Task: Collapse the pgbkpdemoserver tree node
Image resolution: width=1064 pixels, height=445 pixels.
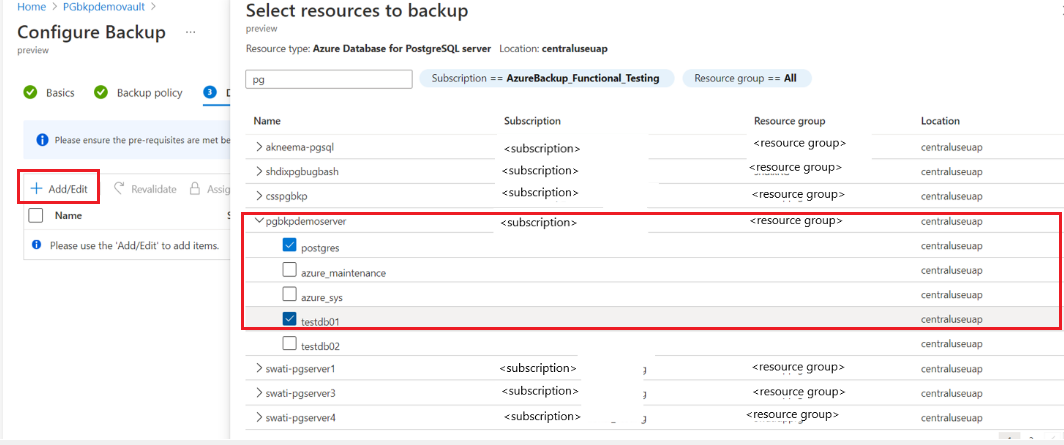Action: (259, 221)
